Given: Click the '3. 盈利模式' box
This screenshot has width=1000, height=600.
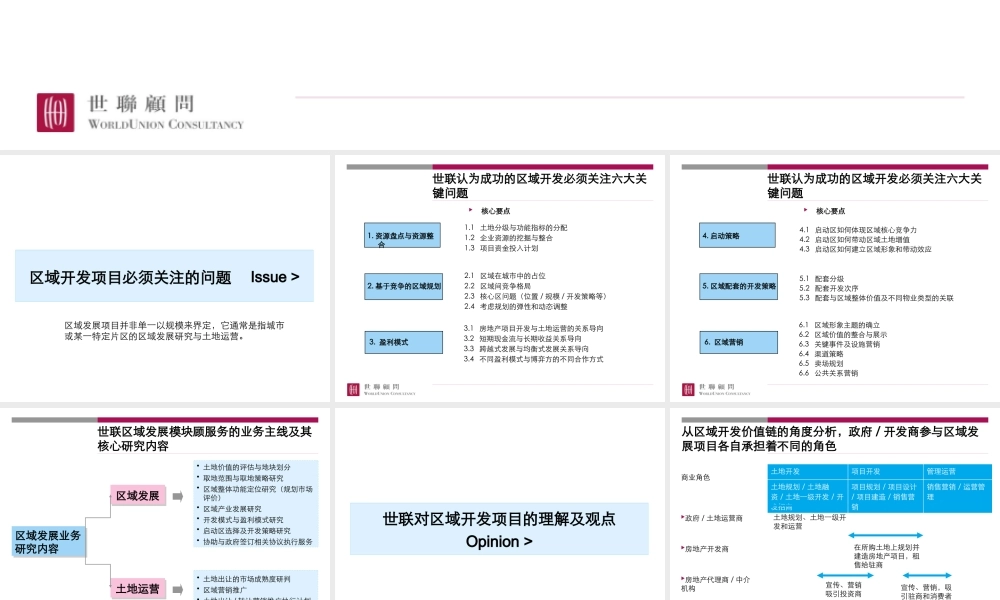Looking at the screenshot, I should (402, 342).
